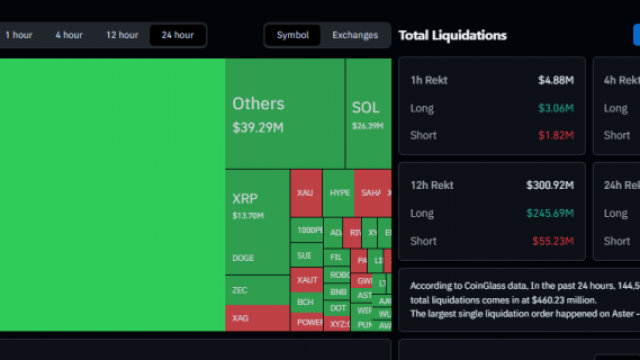Click the 4h Rekt card label
Image resolution: width=640 pixels, height=360 pixels.
point(622,80)
